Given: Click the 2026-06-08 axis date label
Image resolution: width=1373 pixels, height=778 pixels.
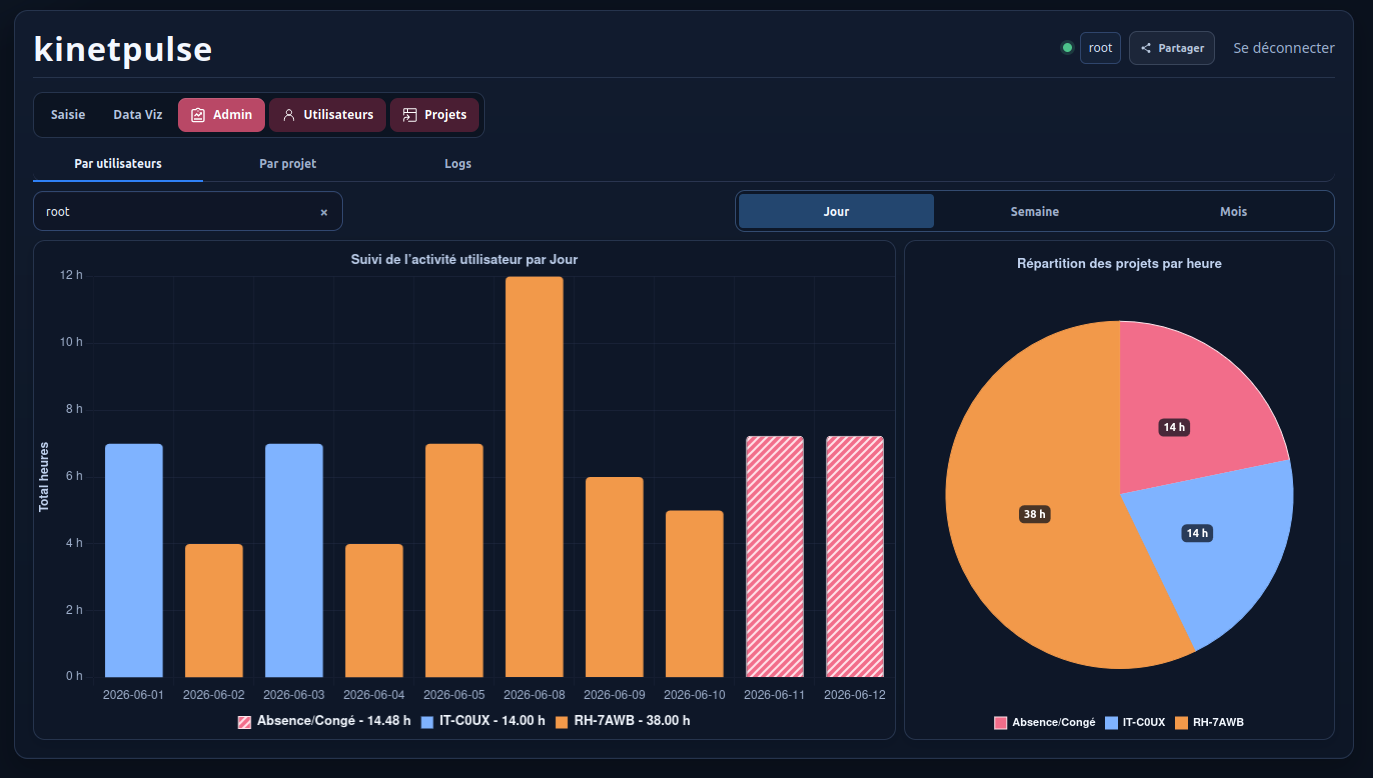Looking at the screenshot, I should click(534, 695).
